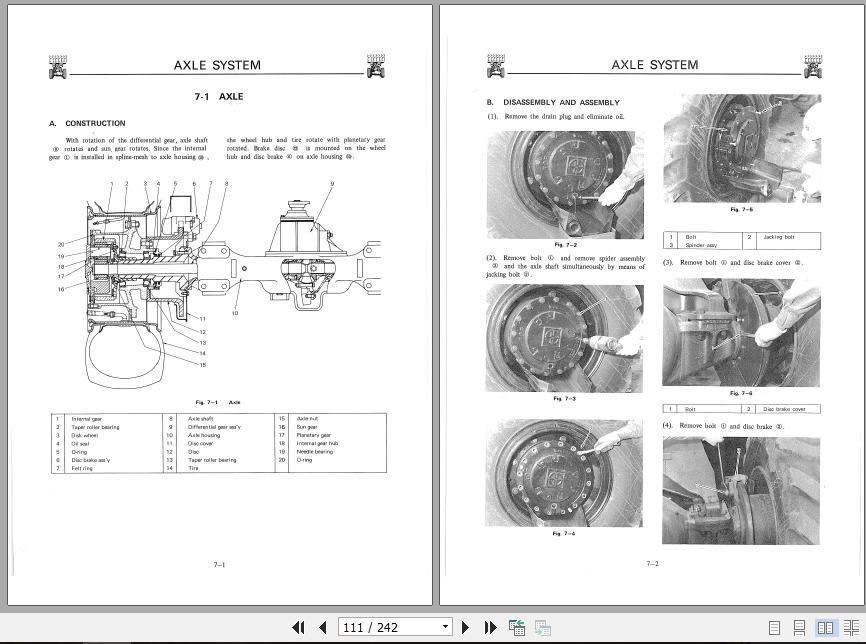Click the 'B. DISASSEMBLY AND ASSEMBLY' heading
This screenshot has height=644, width=866.
pos(553,102)
